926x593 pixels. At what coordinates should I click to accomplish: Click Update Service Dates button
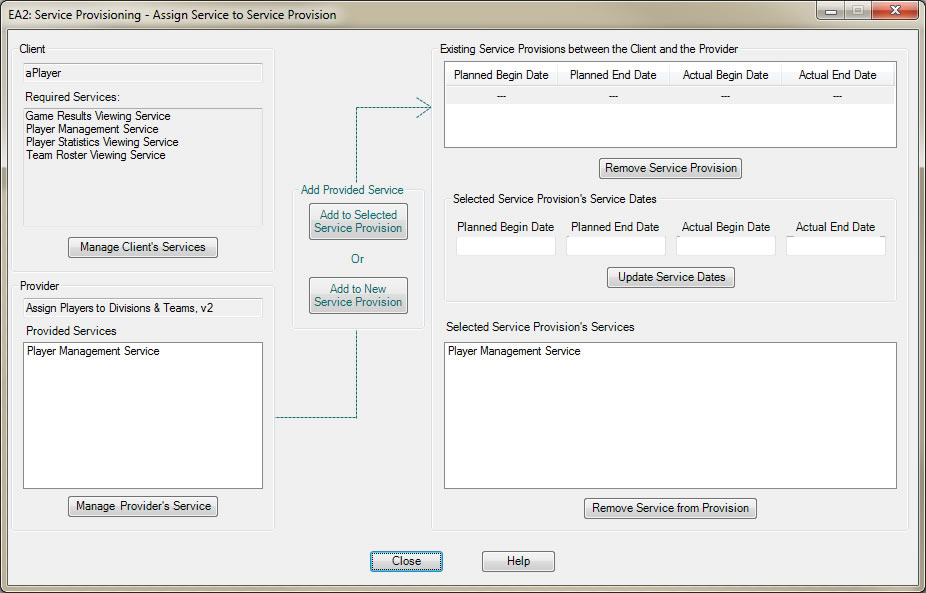(671, 277)
